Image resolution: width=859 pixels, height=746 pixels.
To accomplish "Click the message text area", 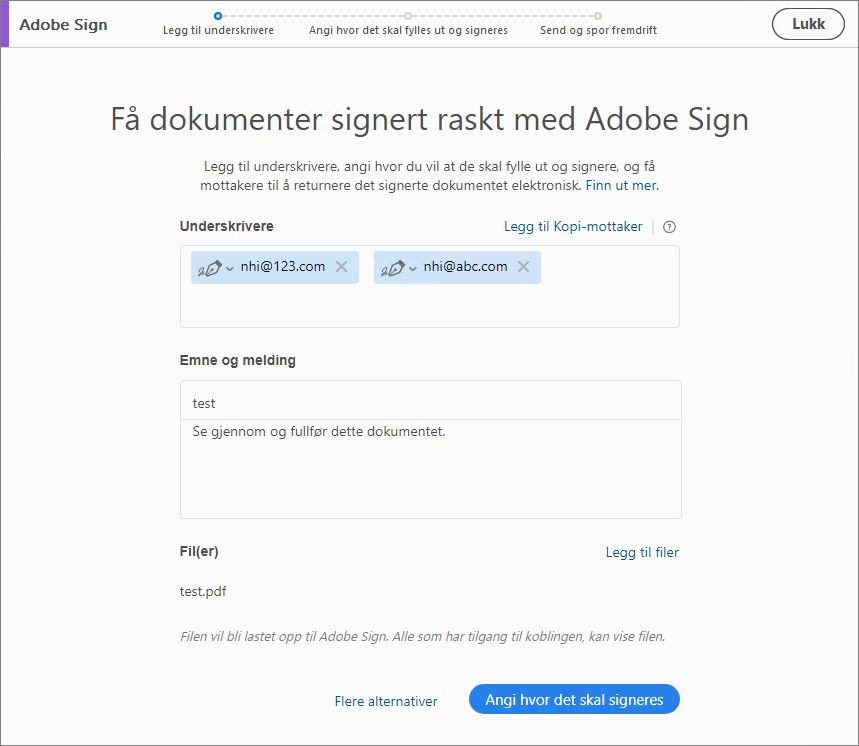I will click(430, 468).
